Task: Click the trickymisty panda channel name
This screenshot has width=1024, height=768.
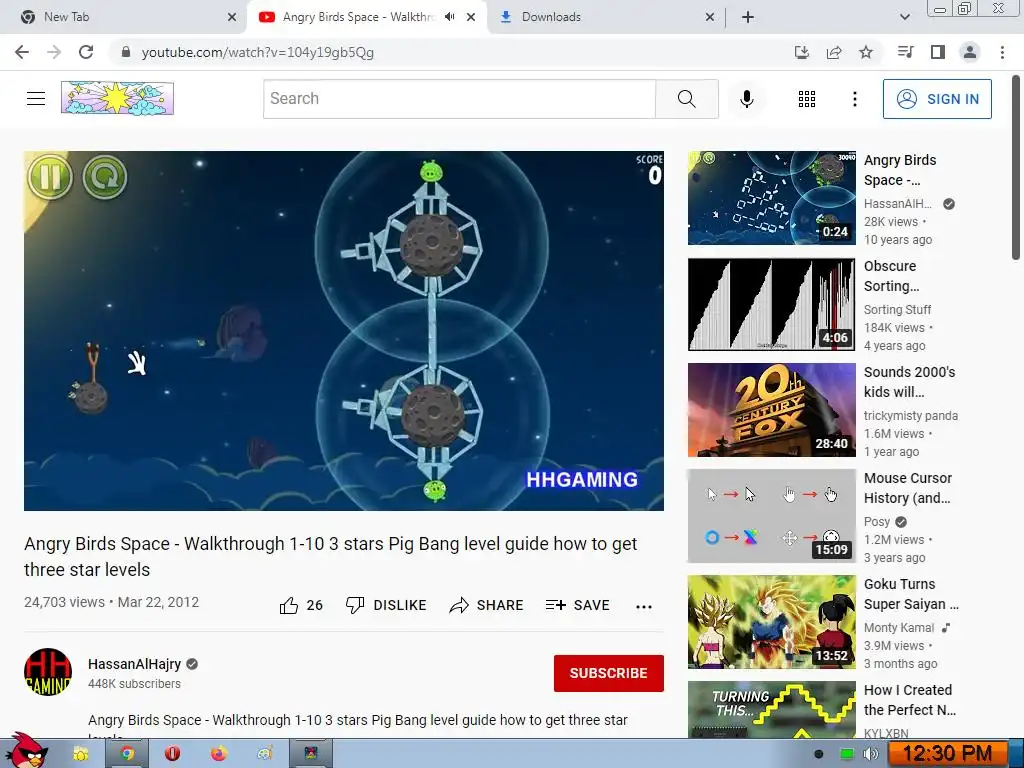Action: (x=911, y=415)
